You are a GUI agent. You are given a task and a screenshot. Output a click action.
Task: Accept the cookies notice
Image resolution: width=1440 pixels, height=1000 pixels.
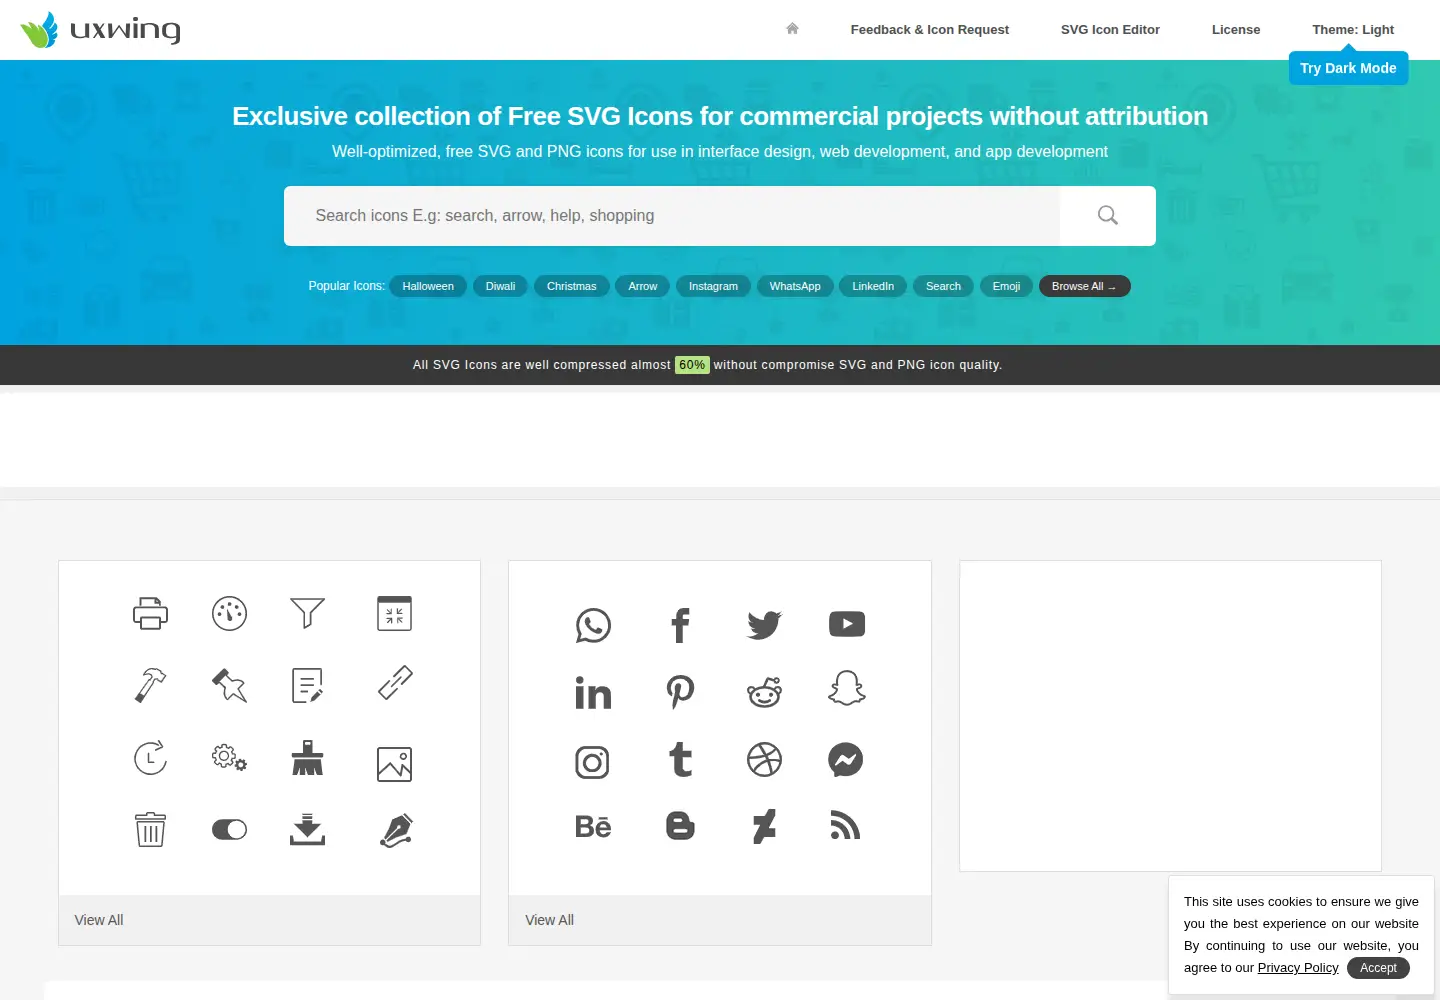point(1378,968)
